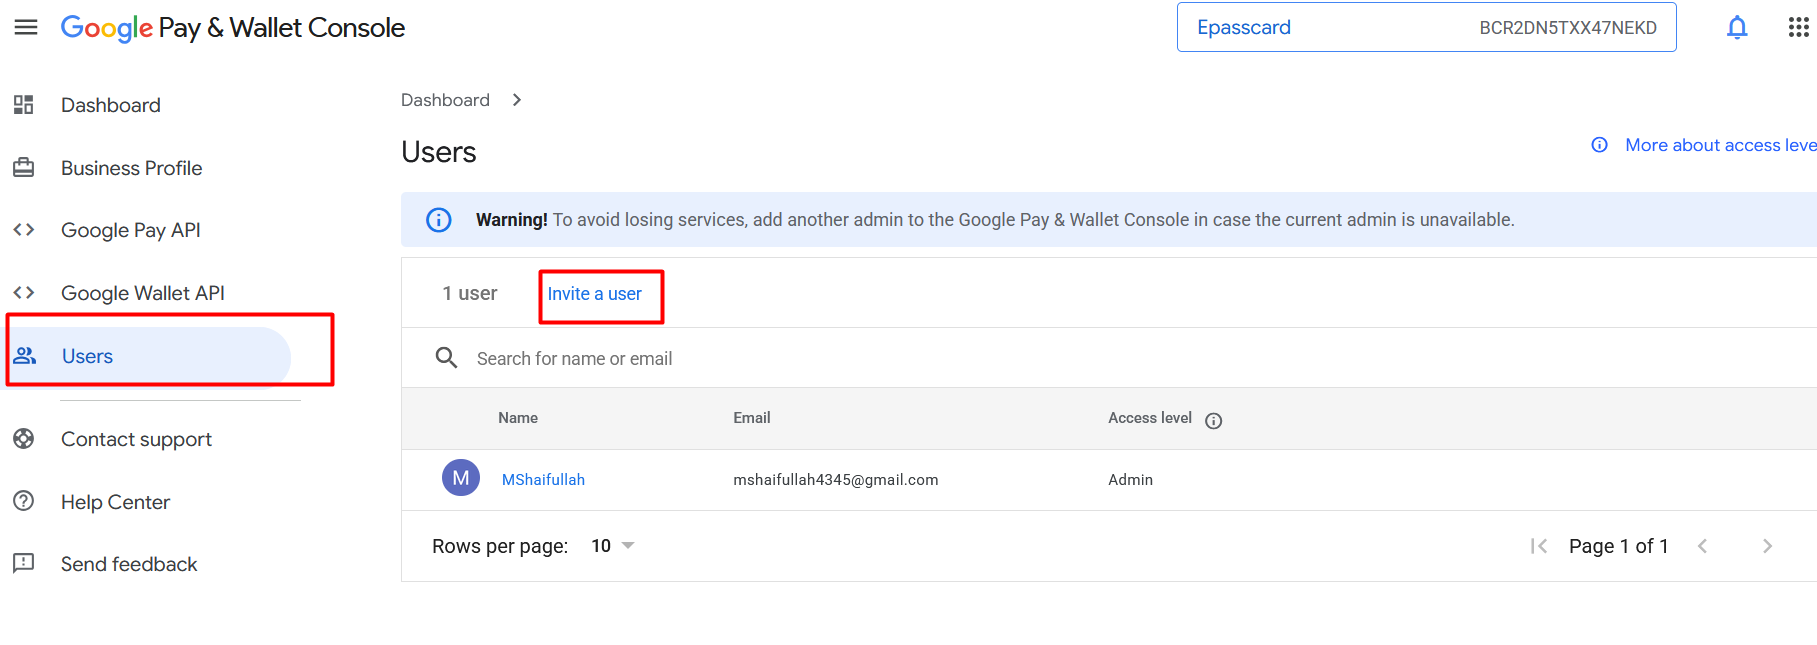Click the search magnifier icon
This screenshot has width=1817, height=645.
tap(446, 357)
